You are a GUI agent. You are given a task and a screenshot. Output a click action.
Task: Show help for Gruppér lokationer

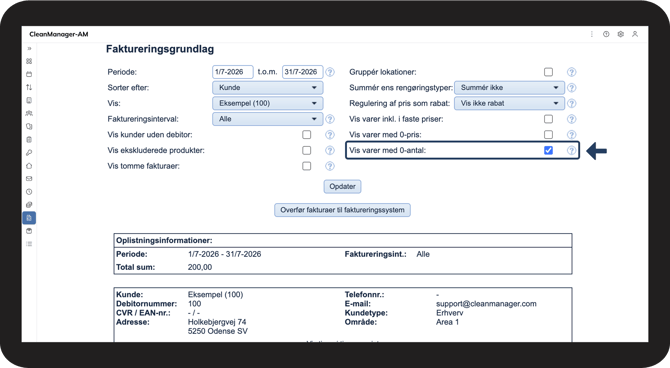coord(571,72)
